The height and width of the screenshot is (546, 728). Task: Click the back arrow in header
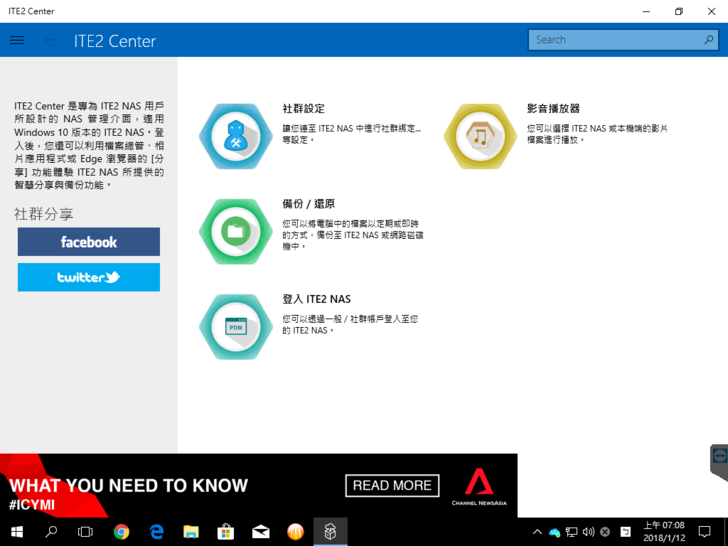pos(51,40)
